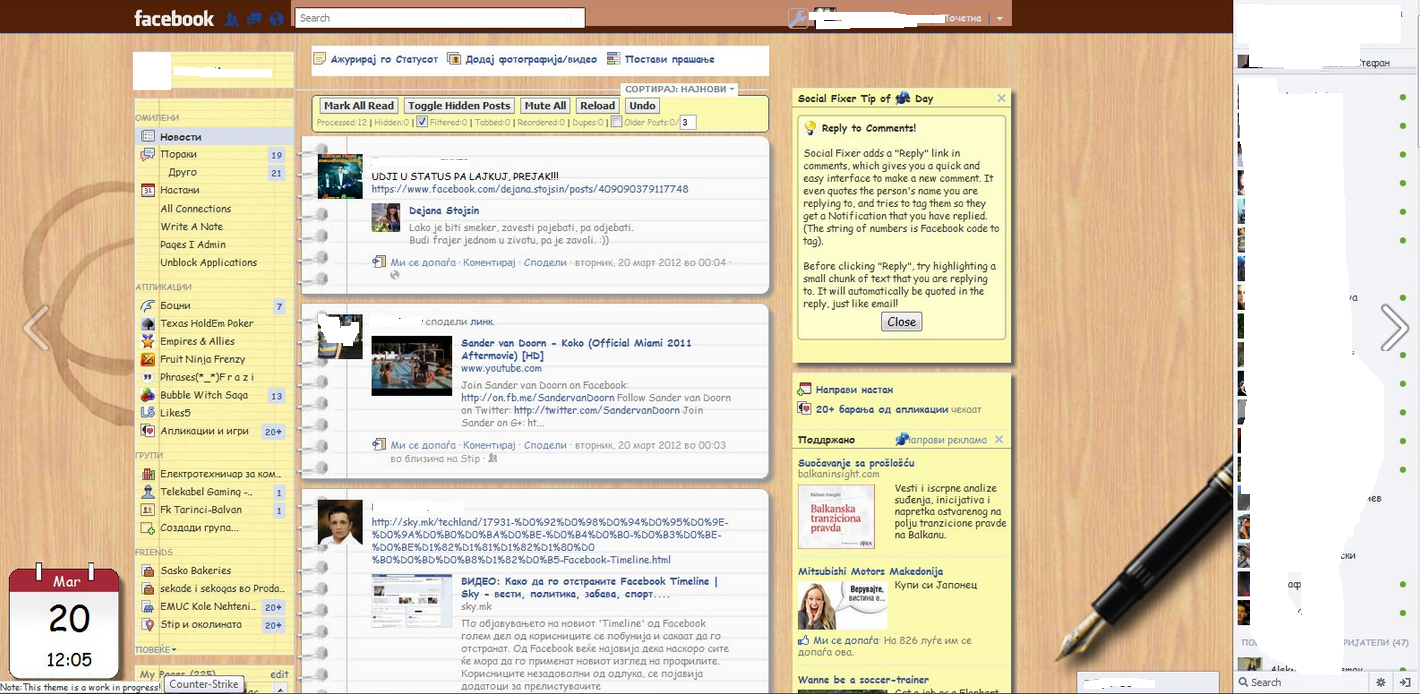Click the Направи настан event icon
This screenshot has width=1420, height=694.
pyautogui.click(x=804, y=389)
